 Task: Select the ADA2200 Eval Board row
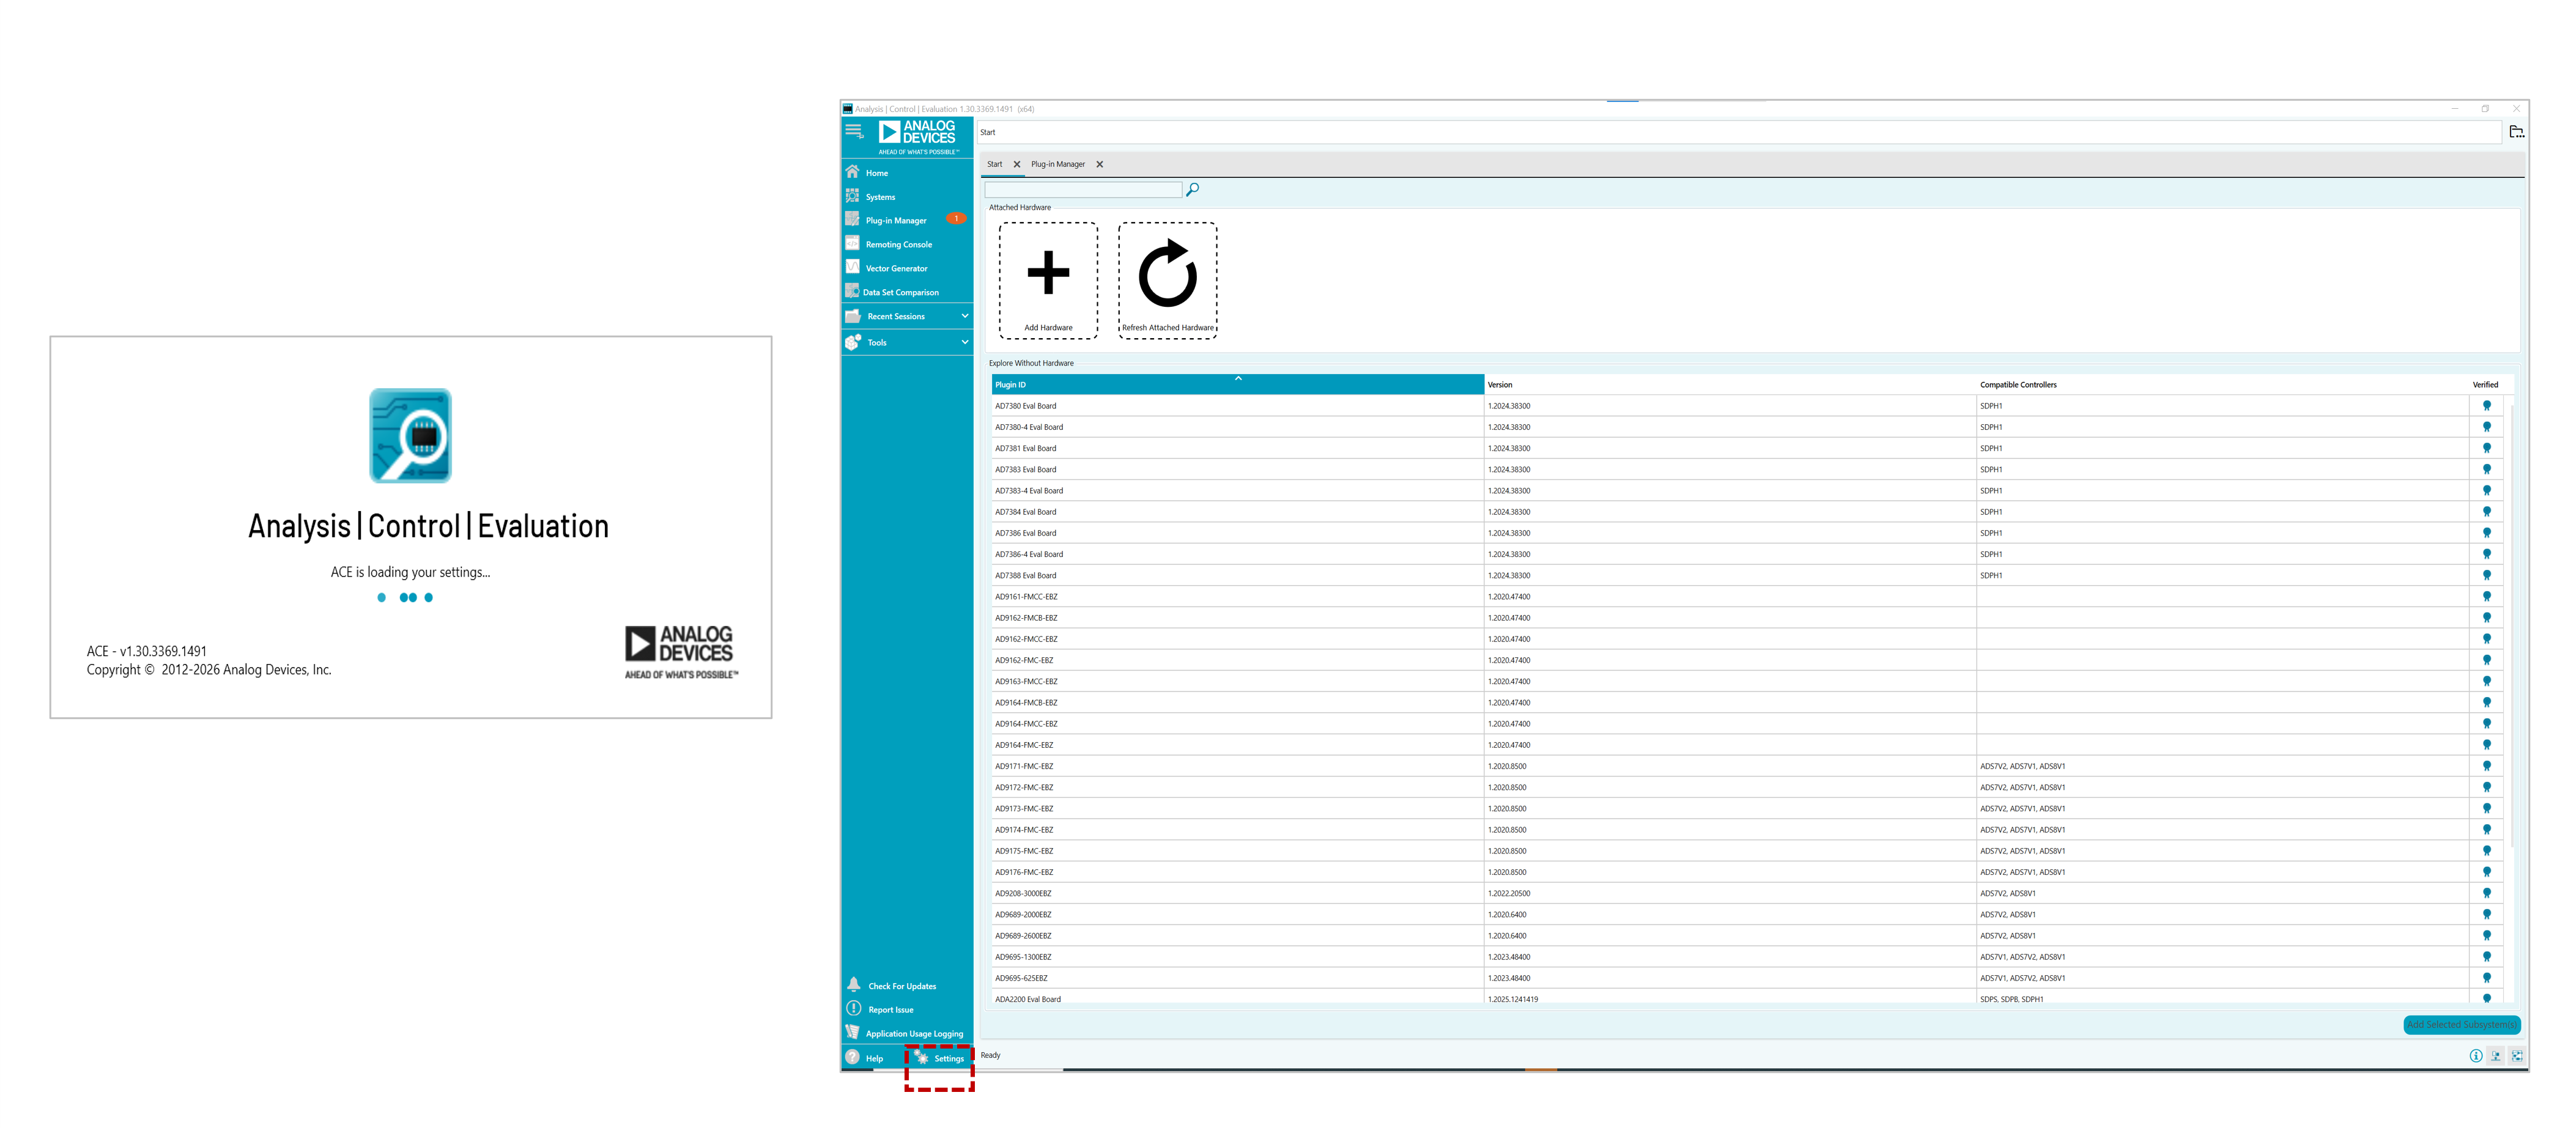[x=1747, y=998]
